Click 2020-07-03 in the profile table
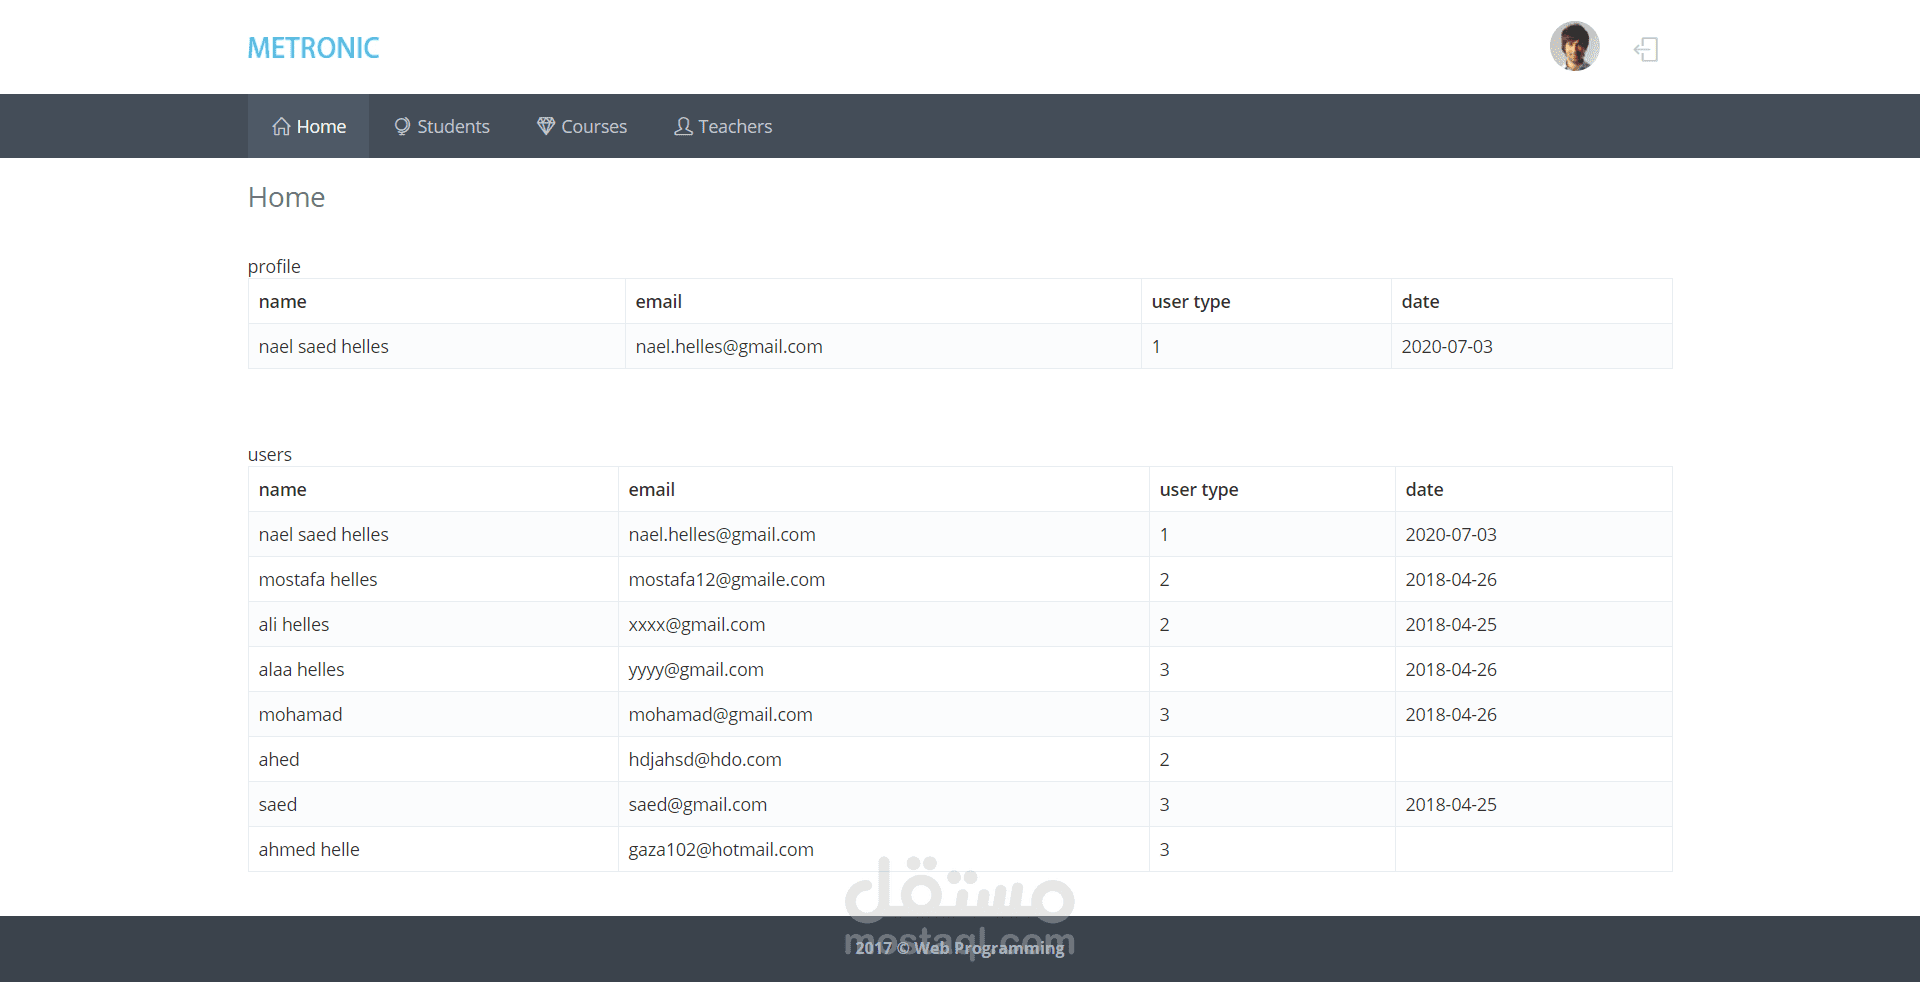Image resolution: width=1920 pixels, height=982 pixels. click(1447, 347)
